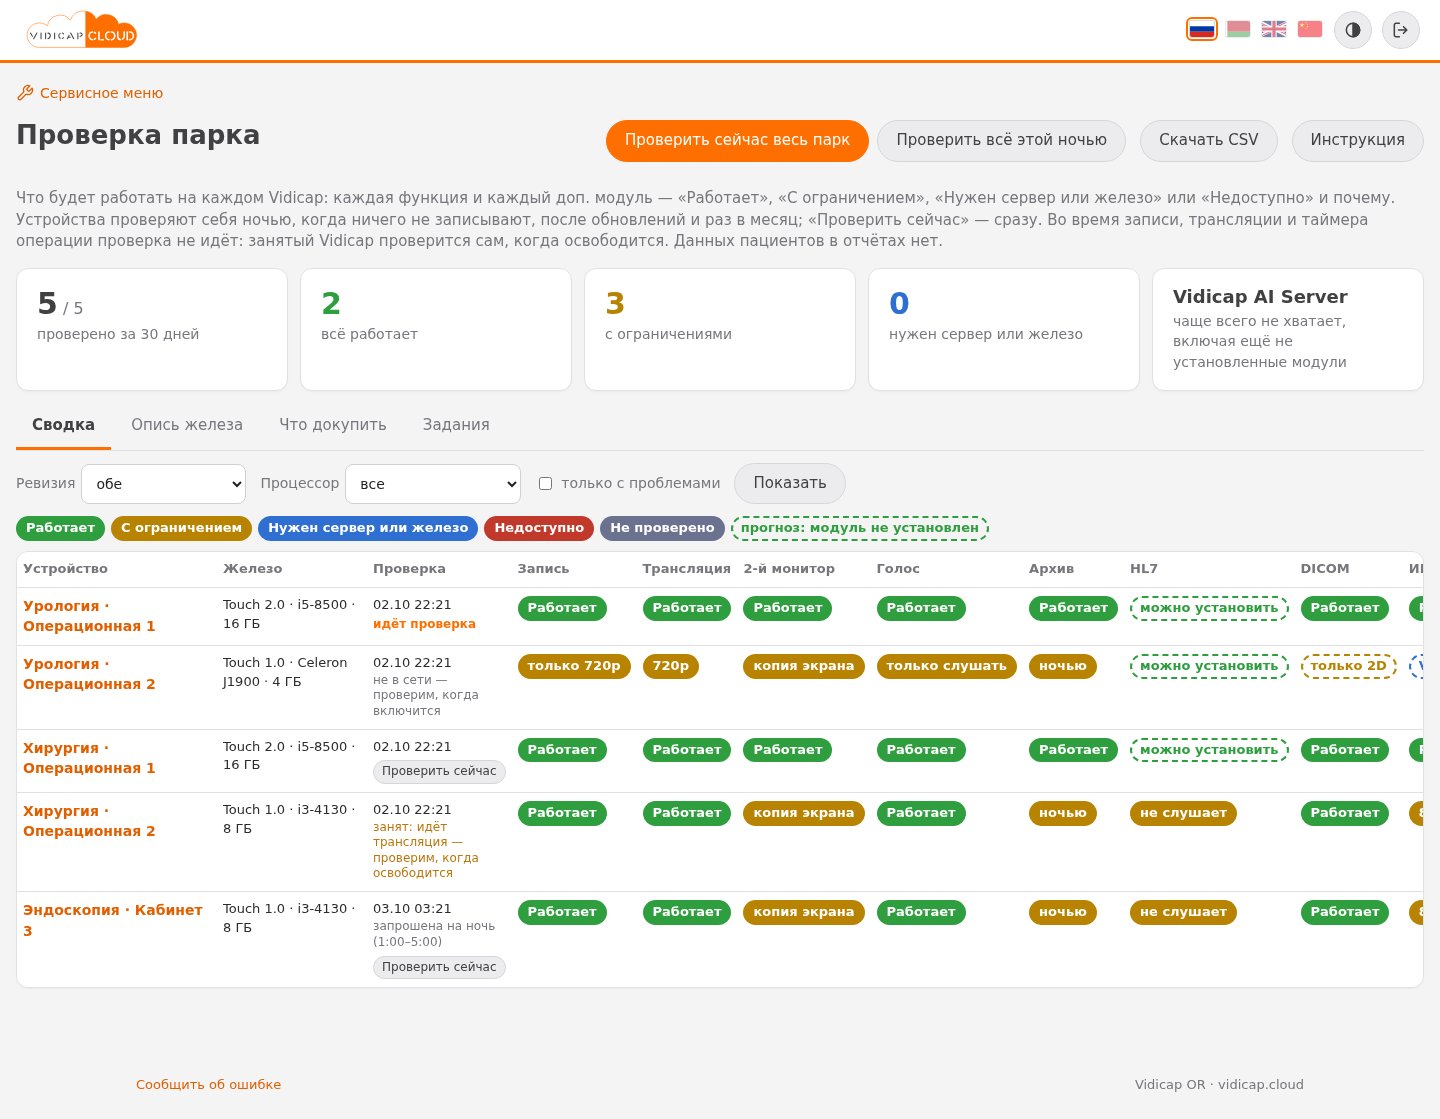Screen dimensions: 1440x1119
Task: Click the Vidicap AI Server card
Action: 1288,329
